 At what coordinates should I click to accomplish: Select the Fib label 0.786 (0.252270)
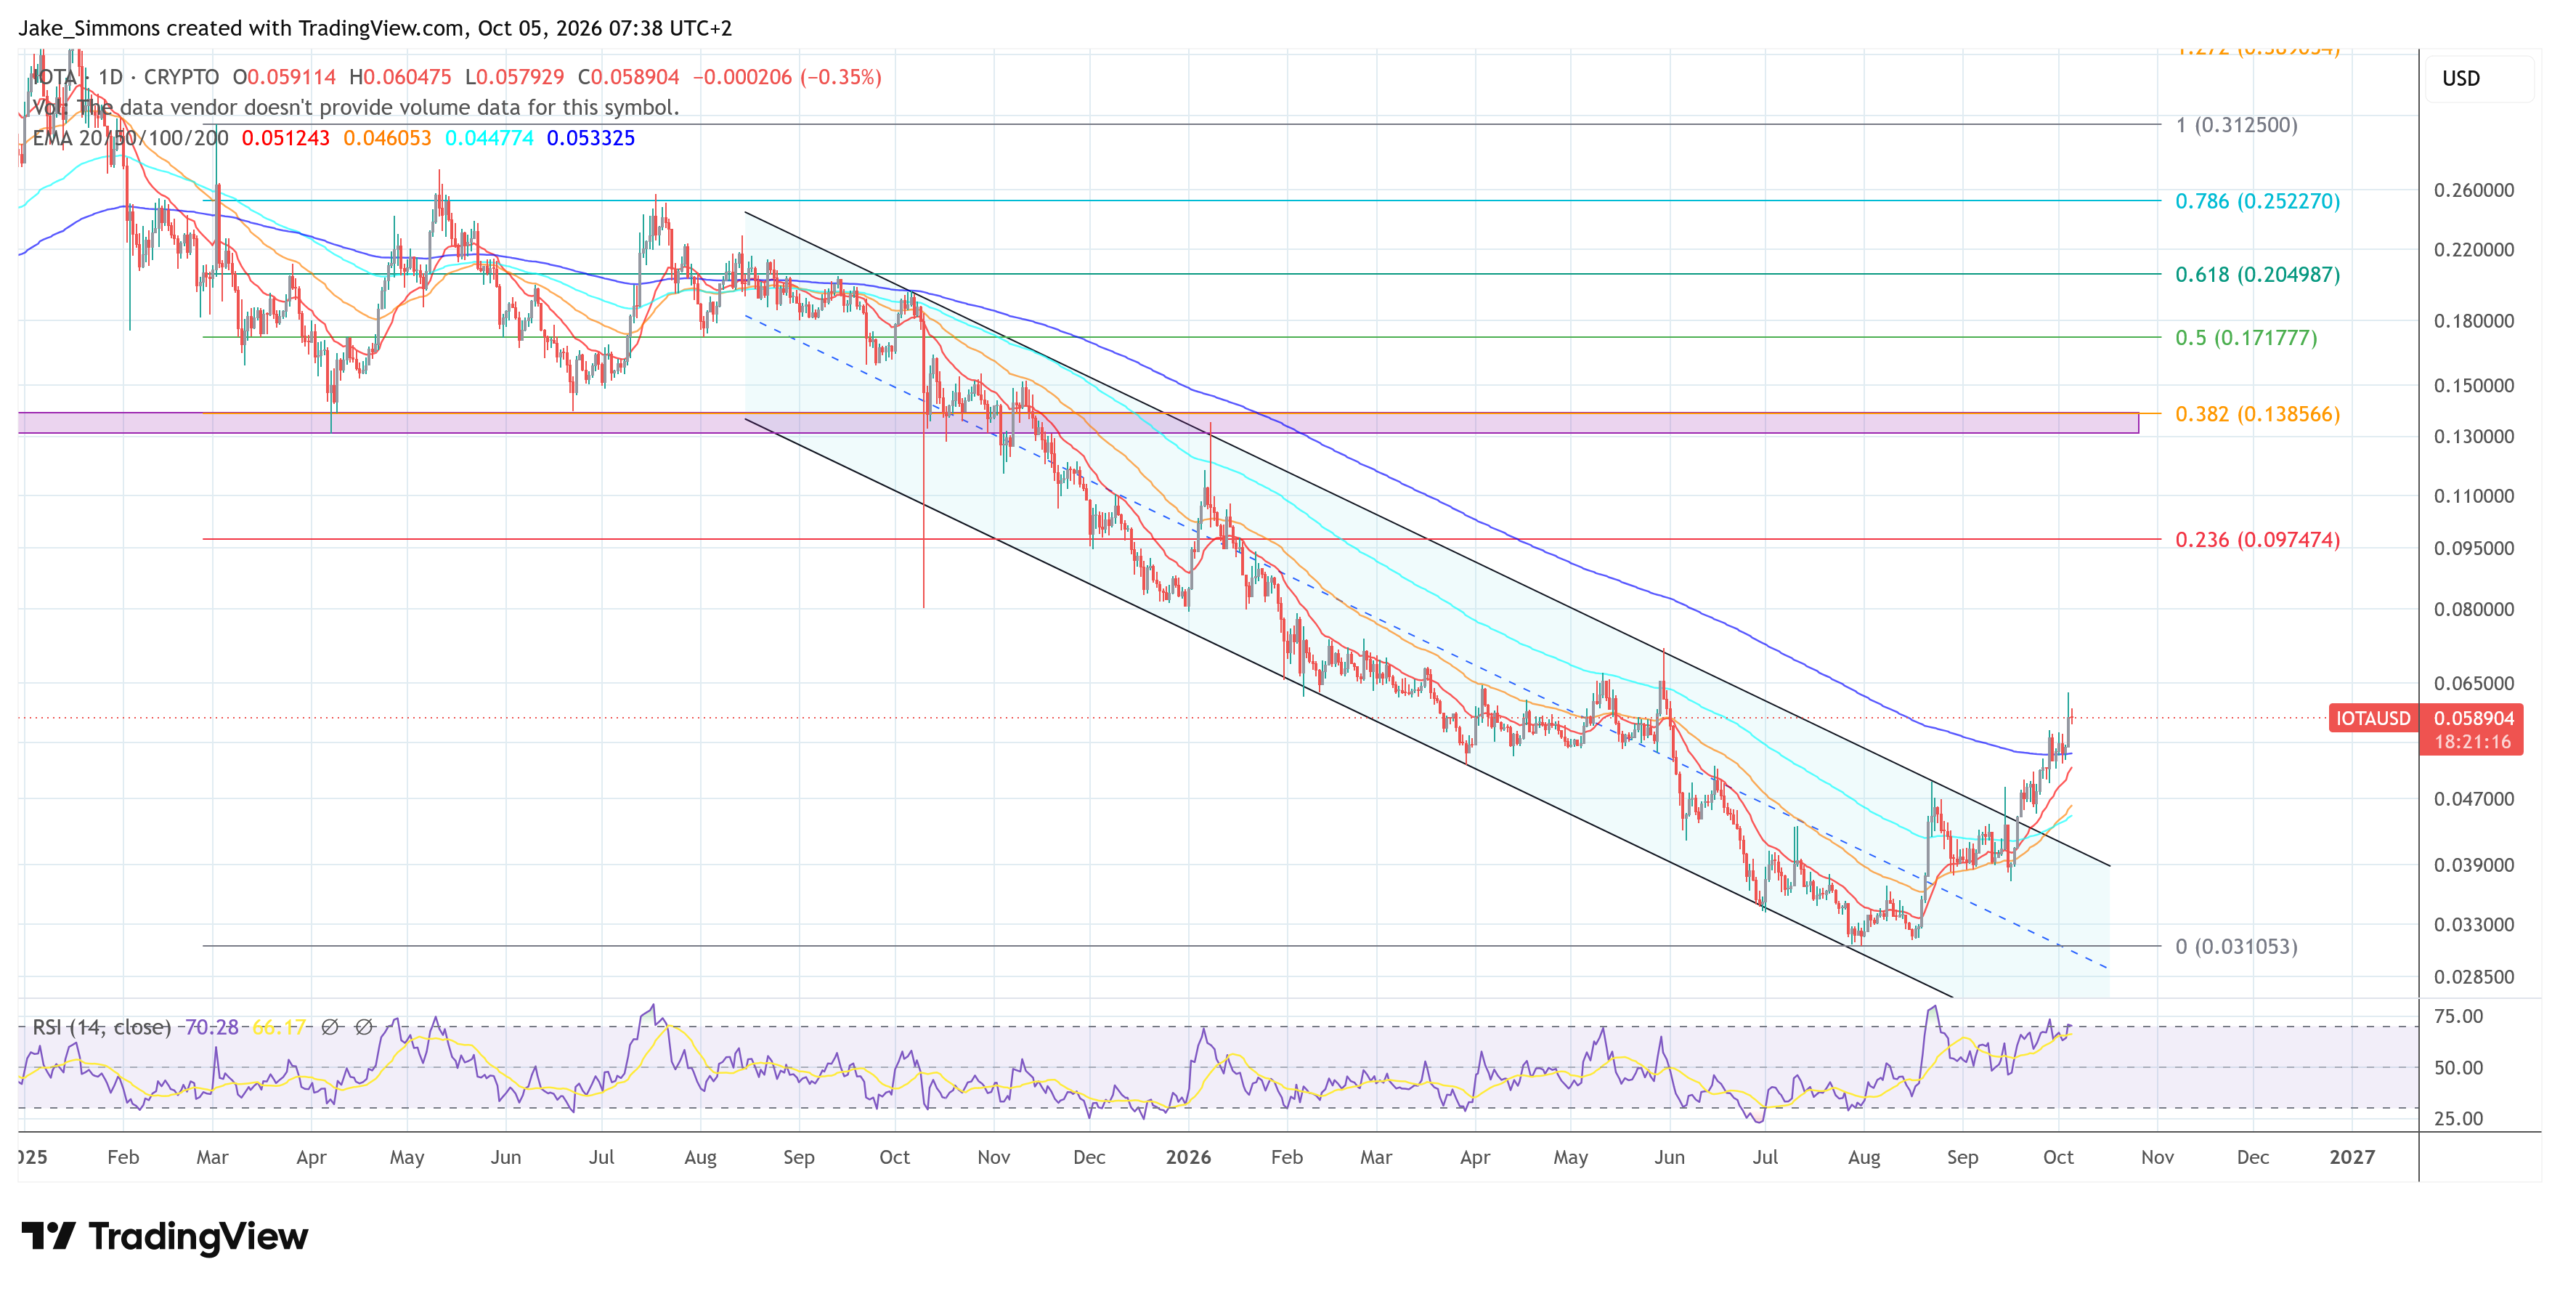[x=2257, y=201]
